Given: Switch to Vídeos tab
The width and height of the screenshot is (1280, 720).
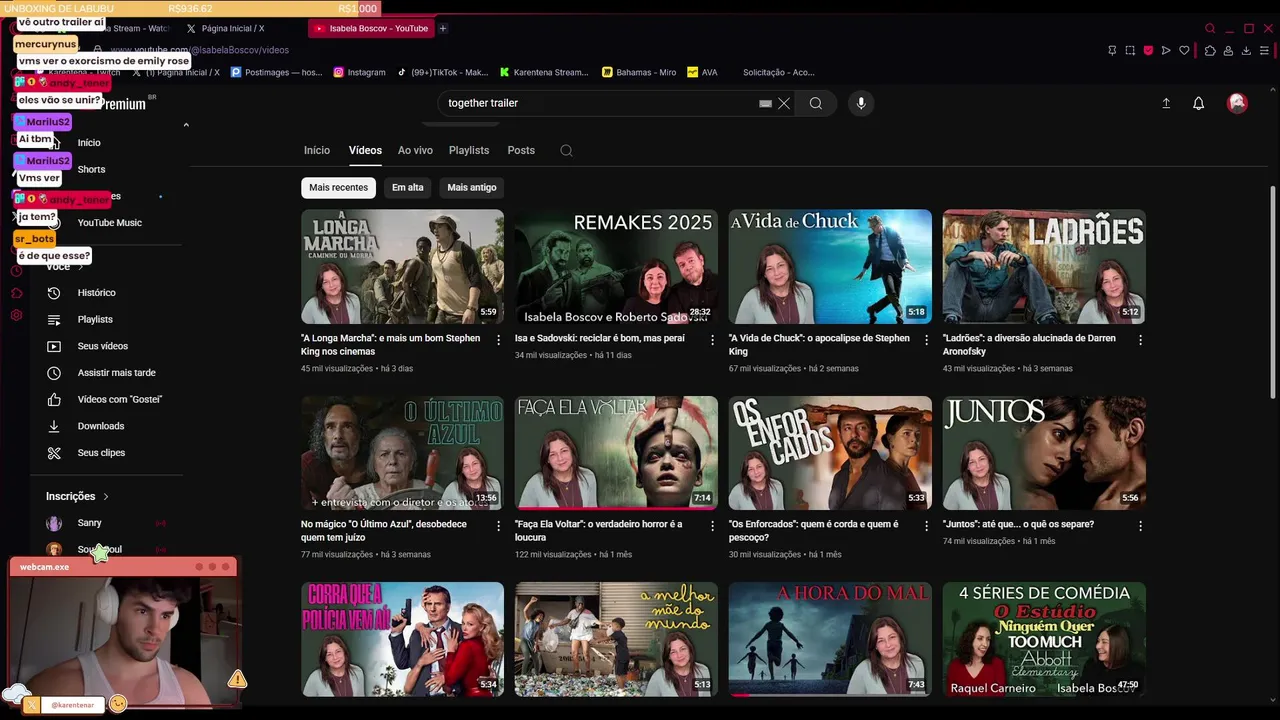Looking at the screenshot, I should tap(365, 150).
